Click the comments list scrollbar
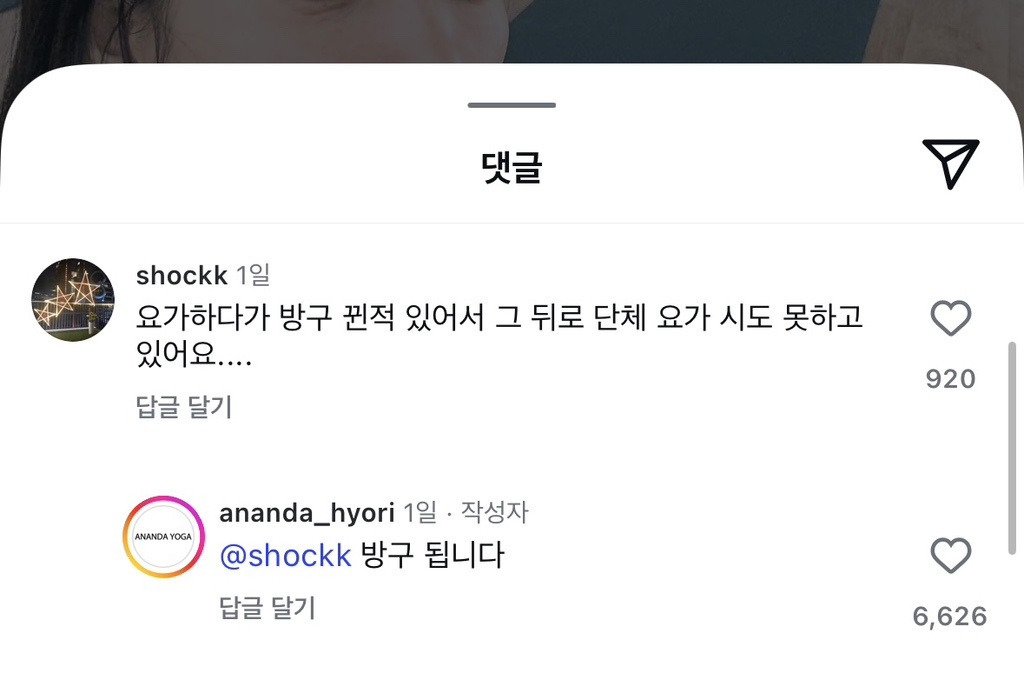The height and width of the screenshot is (680, 1024). coord(1012,448)
